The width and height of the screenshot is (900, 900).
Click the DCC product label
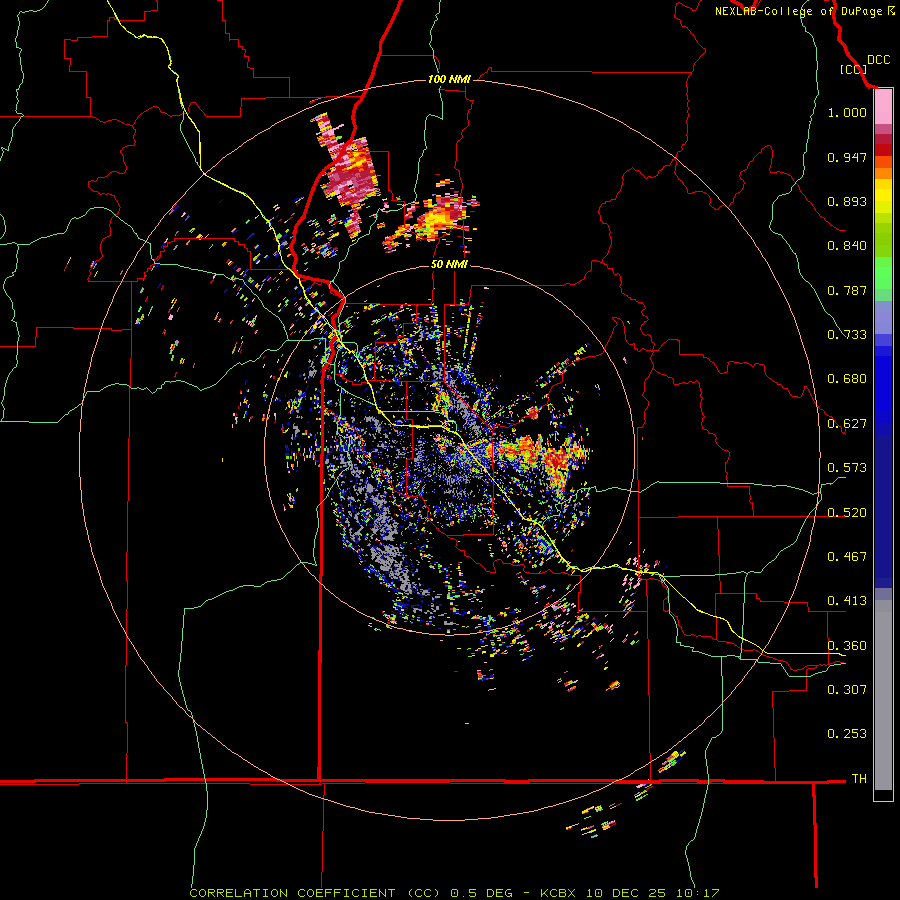click(879, 60)
